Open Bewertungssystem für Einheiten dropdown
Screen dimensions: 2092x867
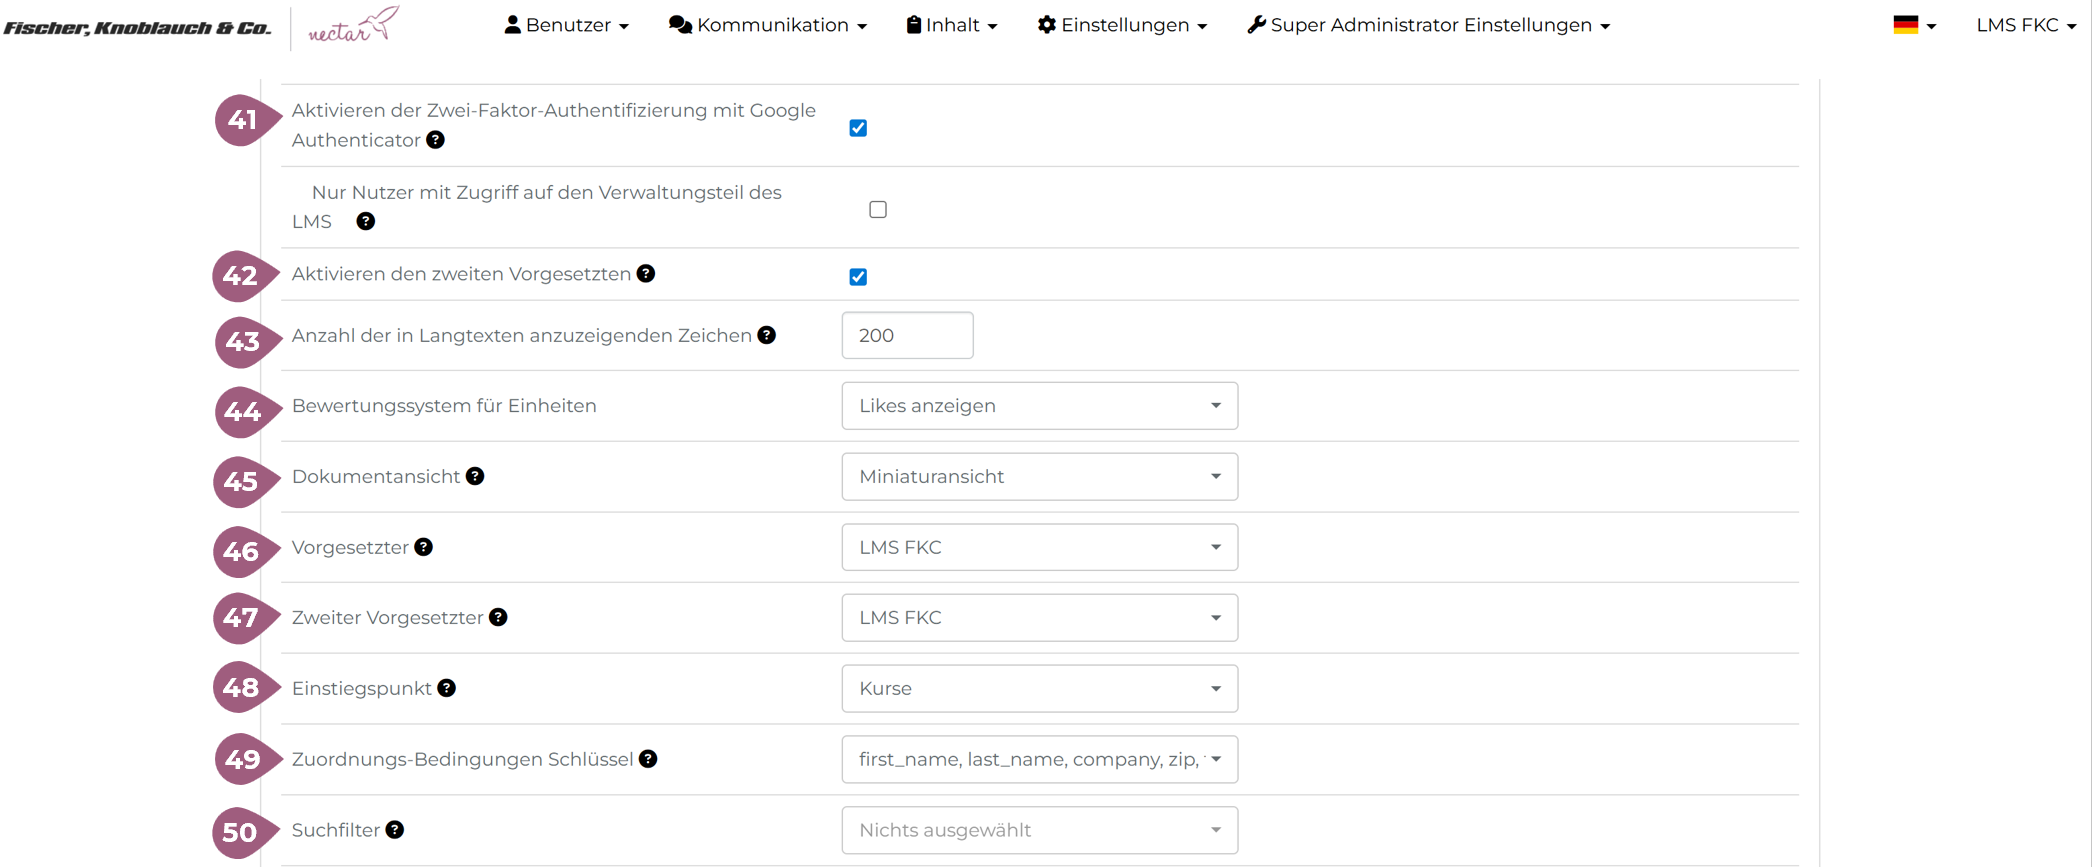pyautogui.click(x=1039, y=406)
